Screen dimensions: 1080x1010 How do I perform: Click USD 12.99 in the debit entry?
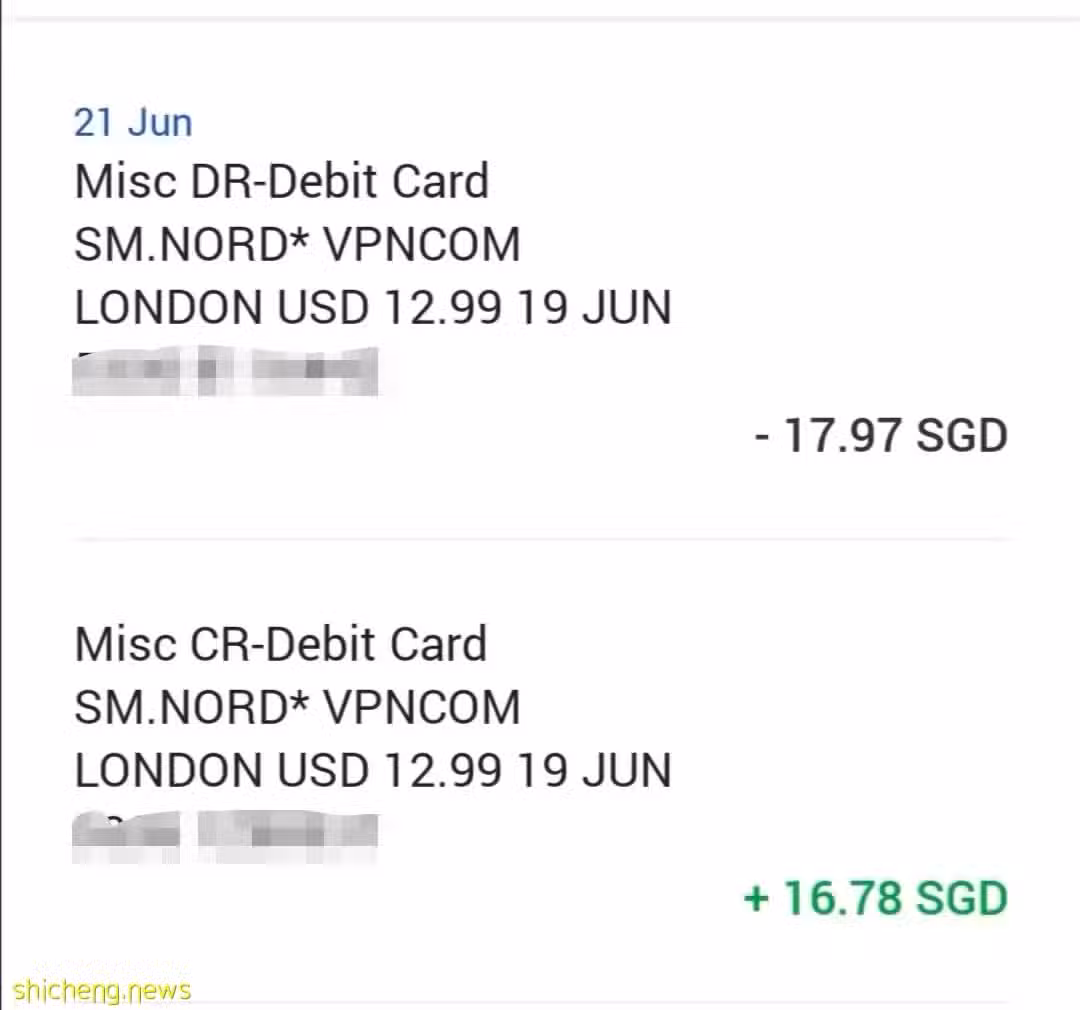pyautogui.click(x=389, y=307)
